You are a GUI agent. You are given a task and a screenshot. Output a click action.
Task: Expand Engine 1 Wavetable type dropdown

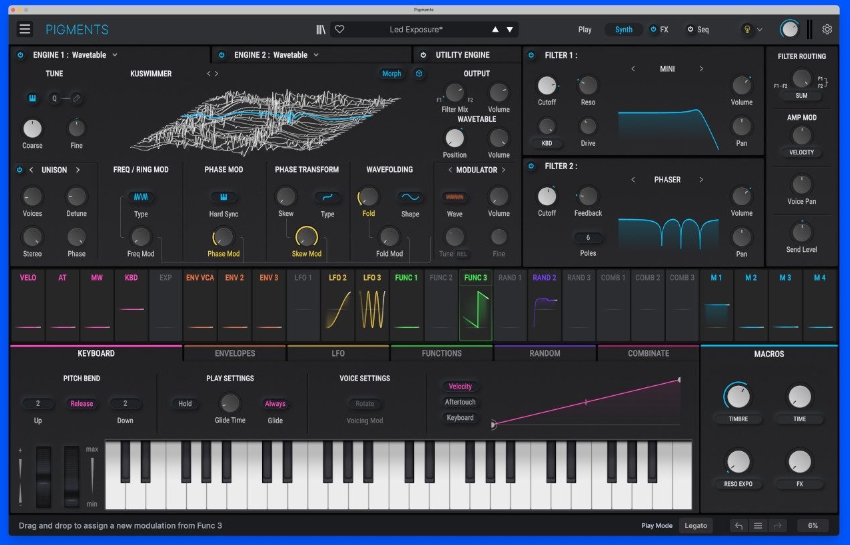(115, 55)
